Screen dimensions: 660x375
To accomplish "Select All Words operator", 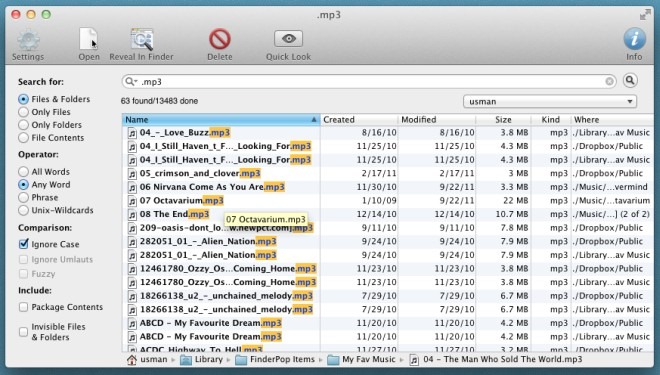I will pos(24,172).
